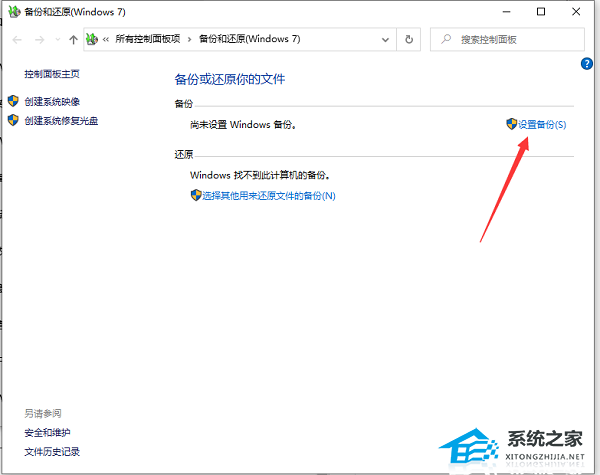Expand the arrow after 所有控制面板项 breadcrumb
The width and height of the screenshot is (600, 475).
[189, 40]
